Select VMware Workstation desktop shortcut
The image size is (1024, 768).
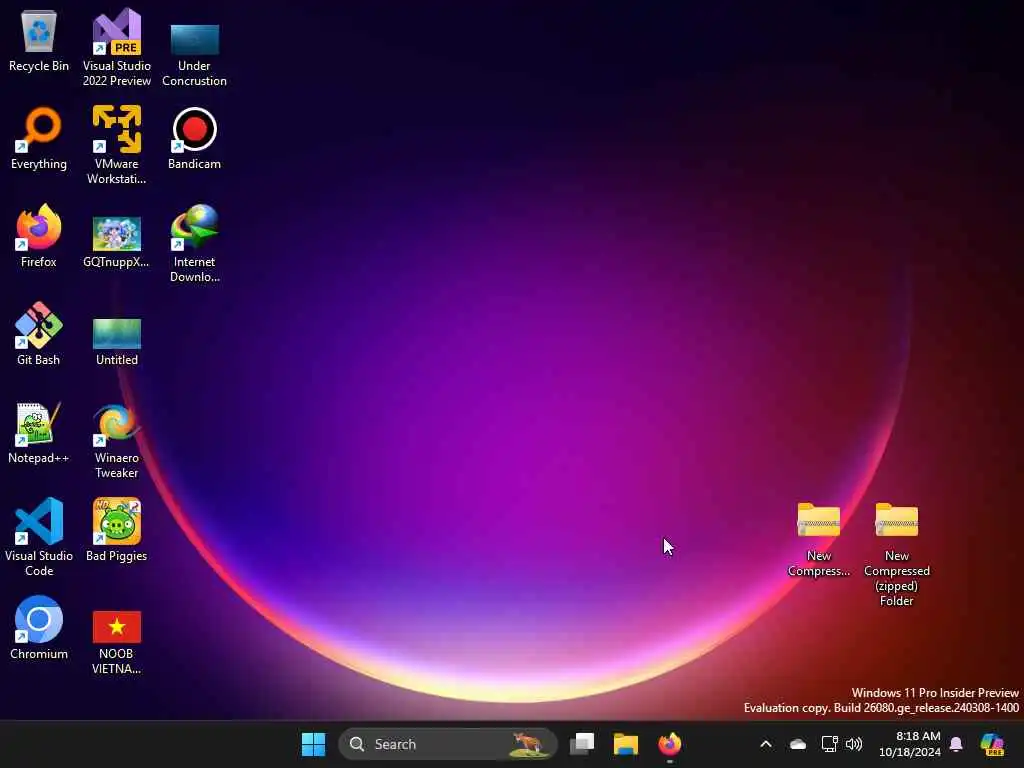click(x=117, y=145)
